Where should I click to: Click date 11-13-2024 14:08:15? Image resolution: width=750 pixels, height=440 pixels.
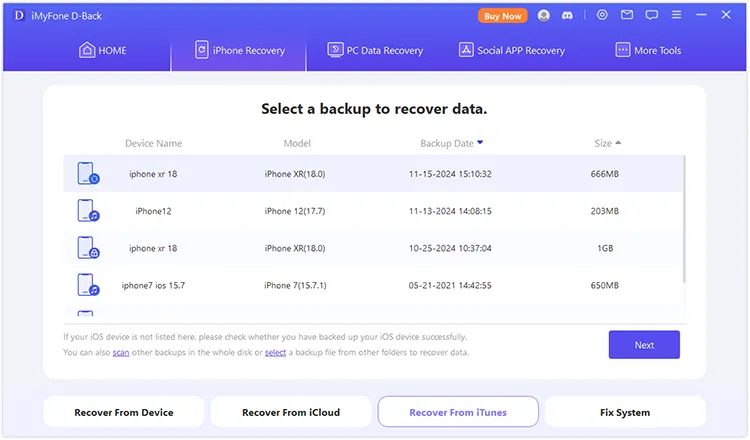(450, 211)
